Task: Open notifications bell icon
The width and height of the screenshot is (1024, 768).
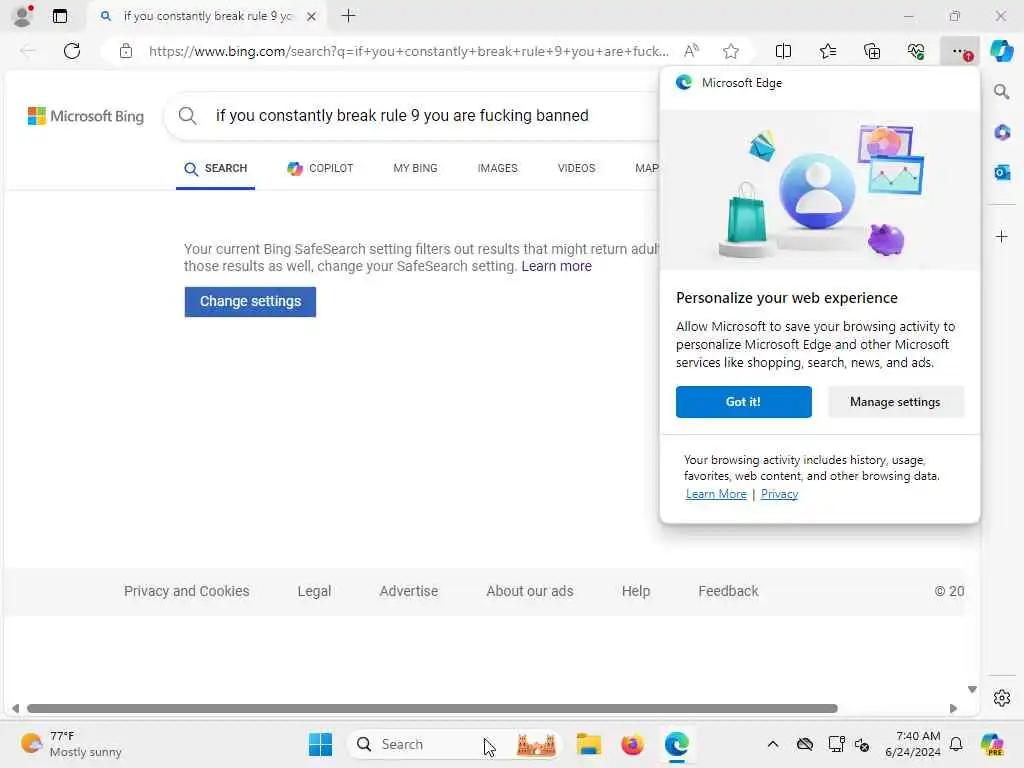Action: point(956,744)
